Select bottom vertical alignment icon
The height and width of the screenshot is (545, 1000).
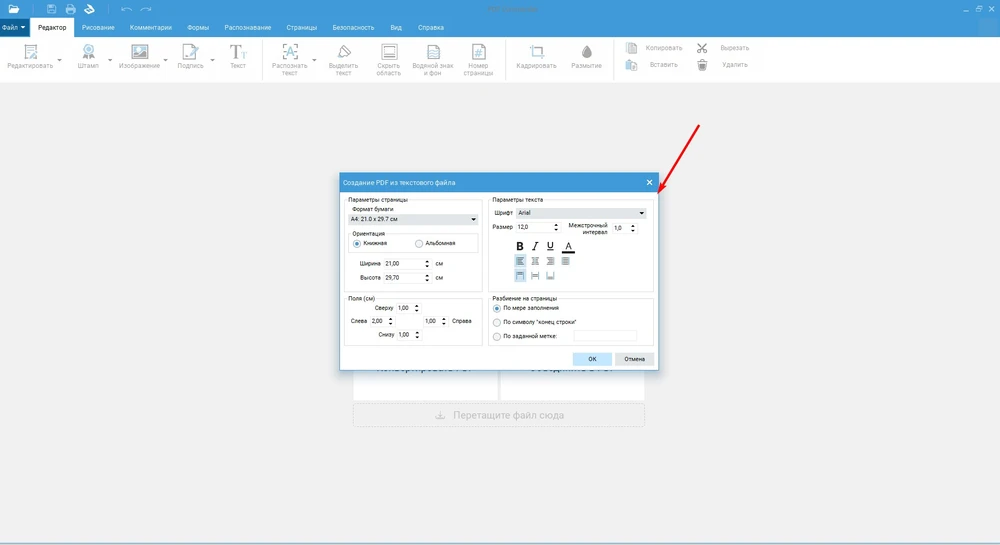coord(550,276)
